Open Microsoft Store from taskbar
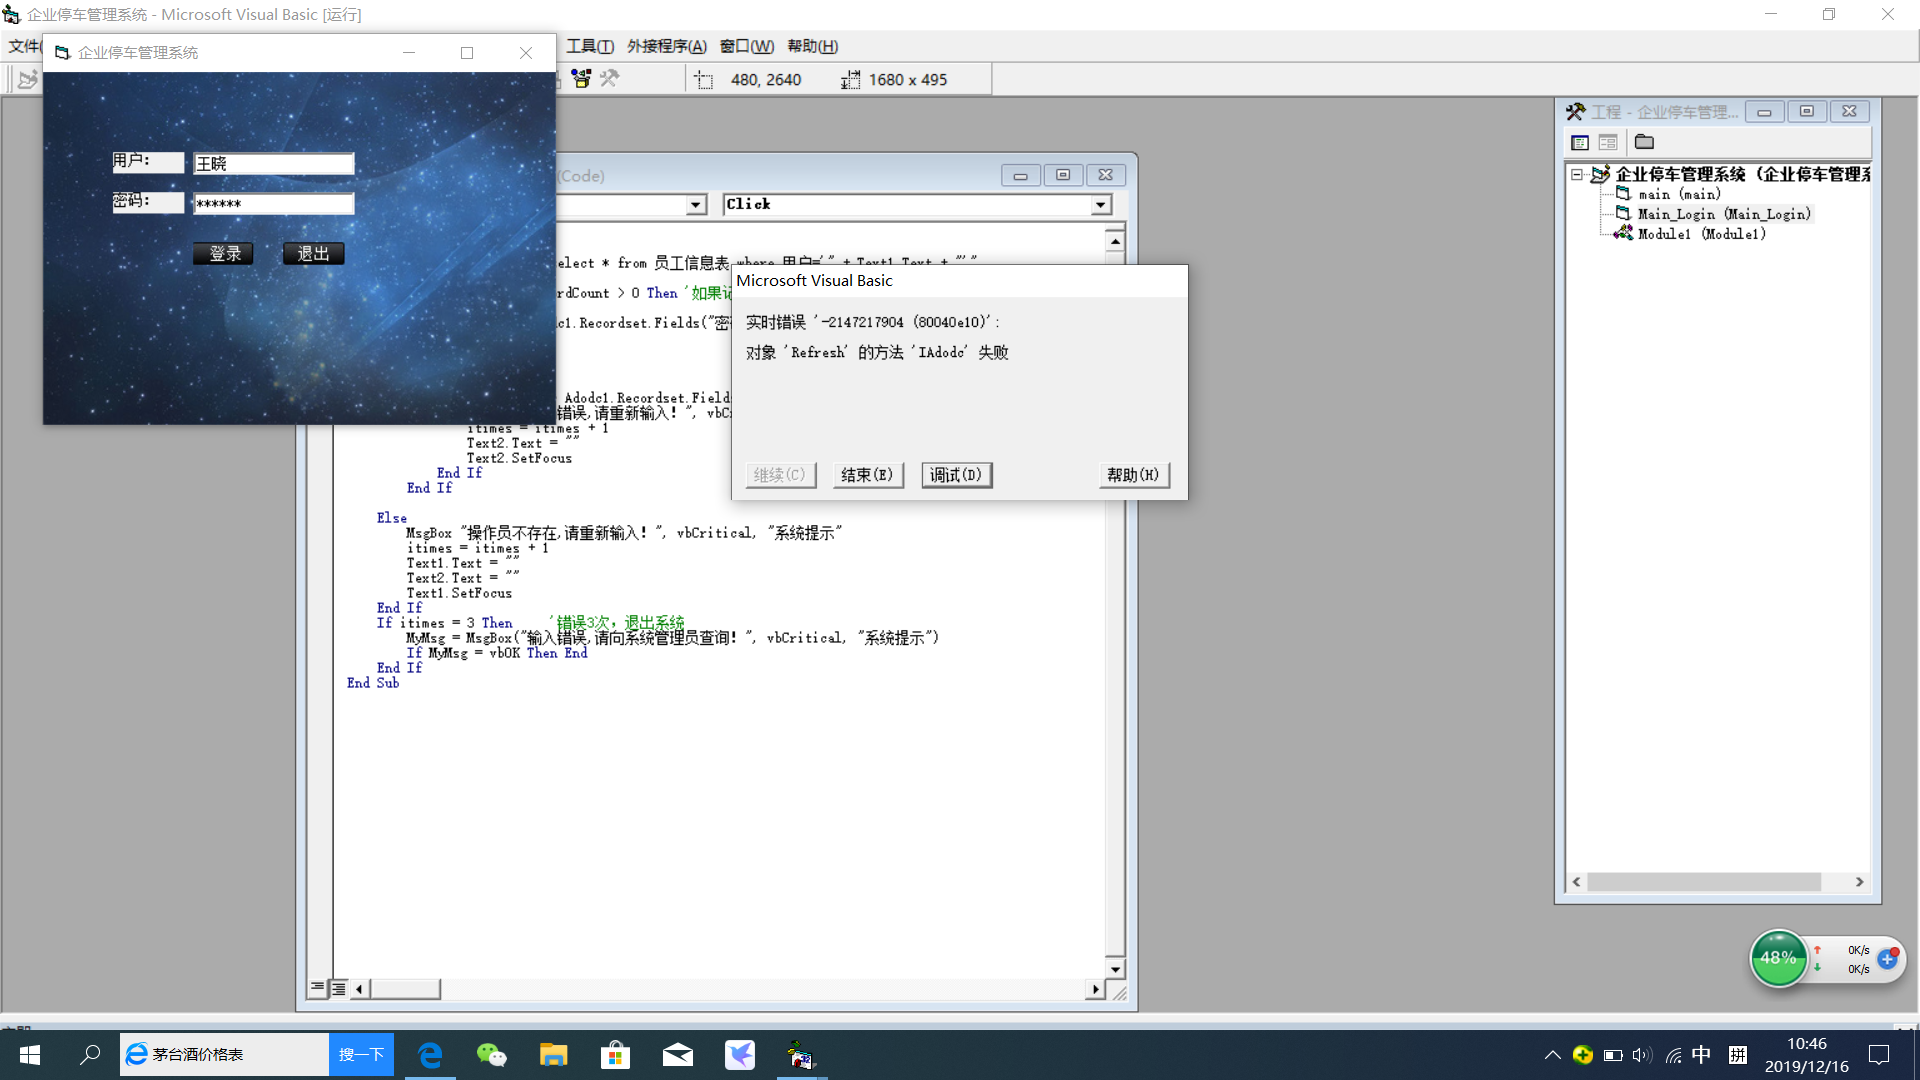 [x=615, y=1055]
